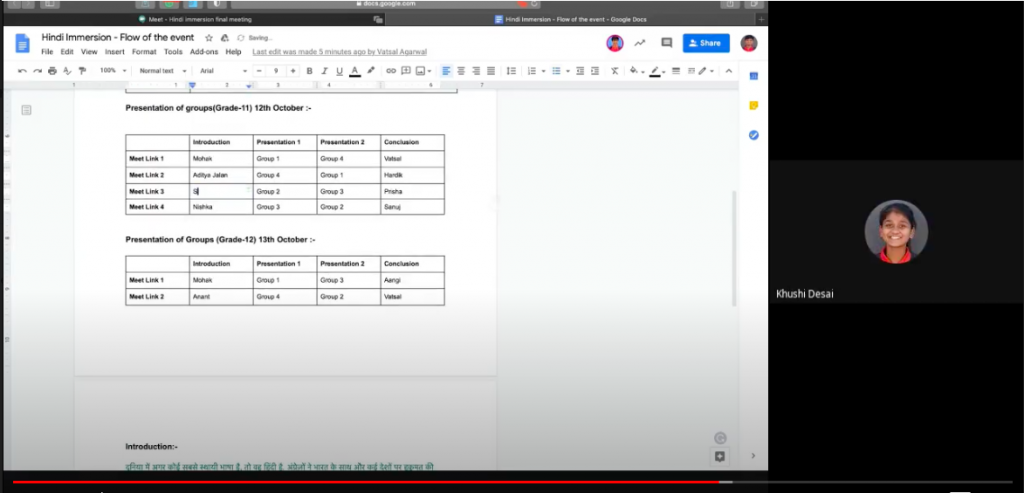Decrease font size with minus button
The image size is (1024, 493).
[259, 71]
